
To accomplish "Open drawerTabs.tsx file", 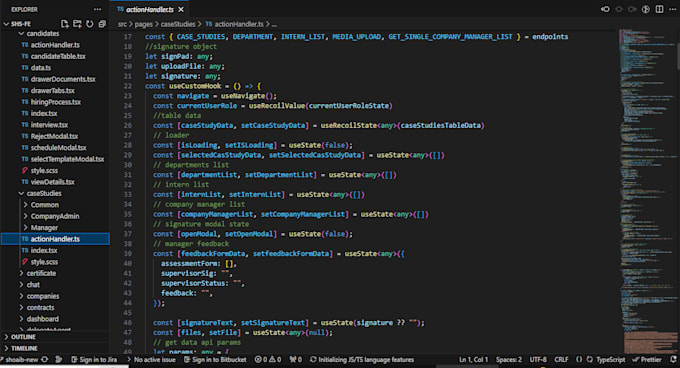I will (x=52, y=91).
